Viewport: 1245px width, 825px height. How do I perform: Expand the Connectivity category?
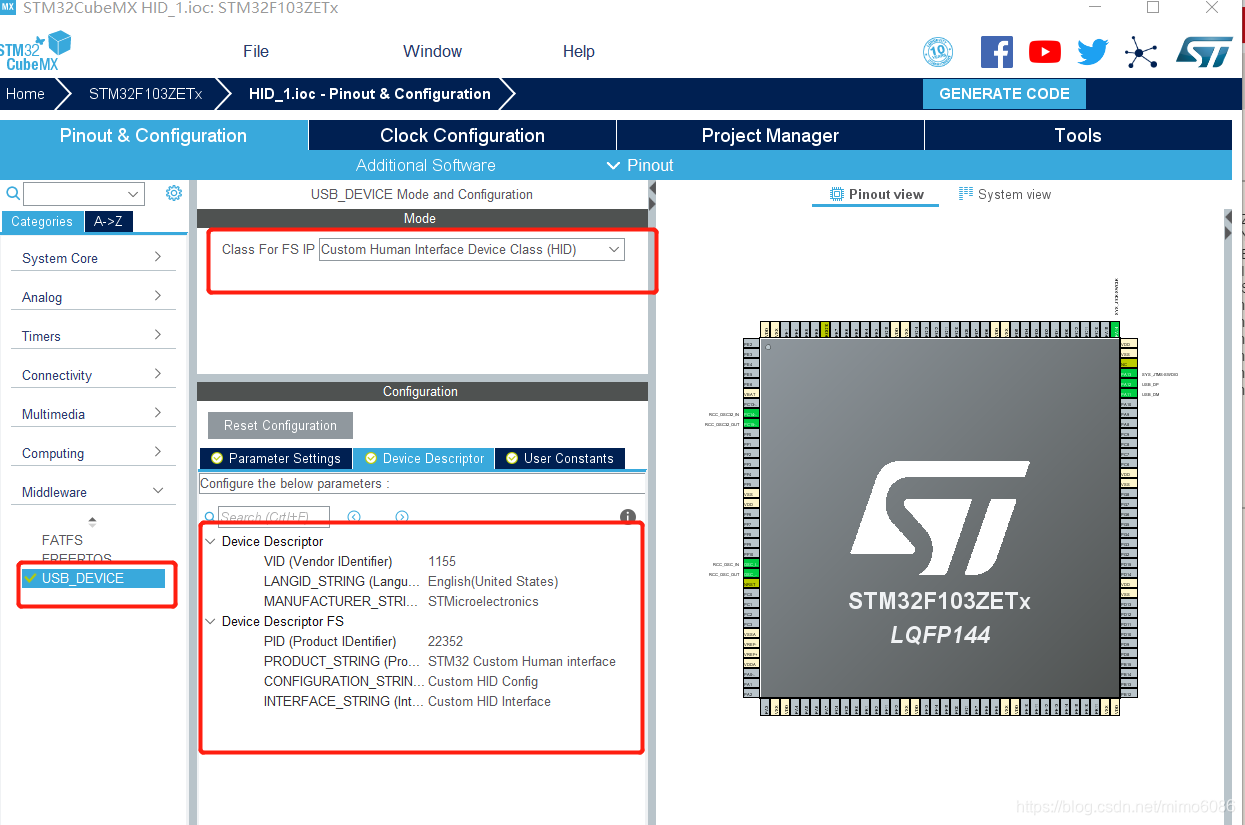click(92, 375)
